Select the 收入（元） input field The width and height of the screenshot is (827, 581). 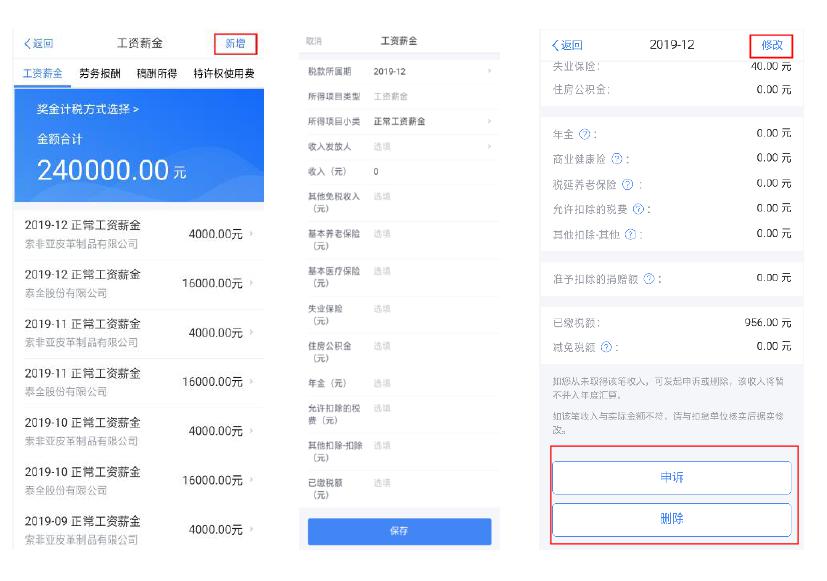399,171
